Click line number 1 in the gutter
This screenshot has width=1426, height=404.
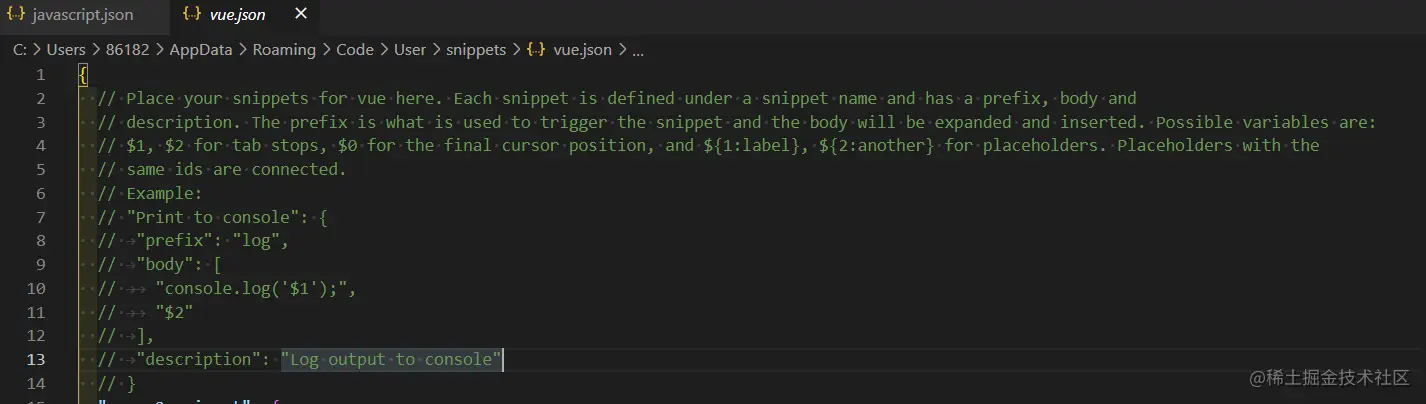coord(41,75)
